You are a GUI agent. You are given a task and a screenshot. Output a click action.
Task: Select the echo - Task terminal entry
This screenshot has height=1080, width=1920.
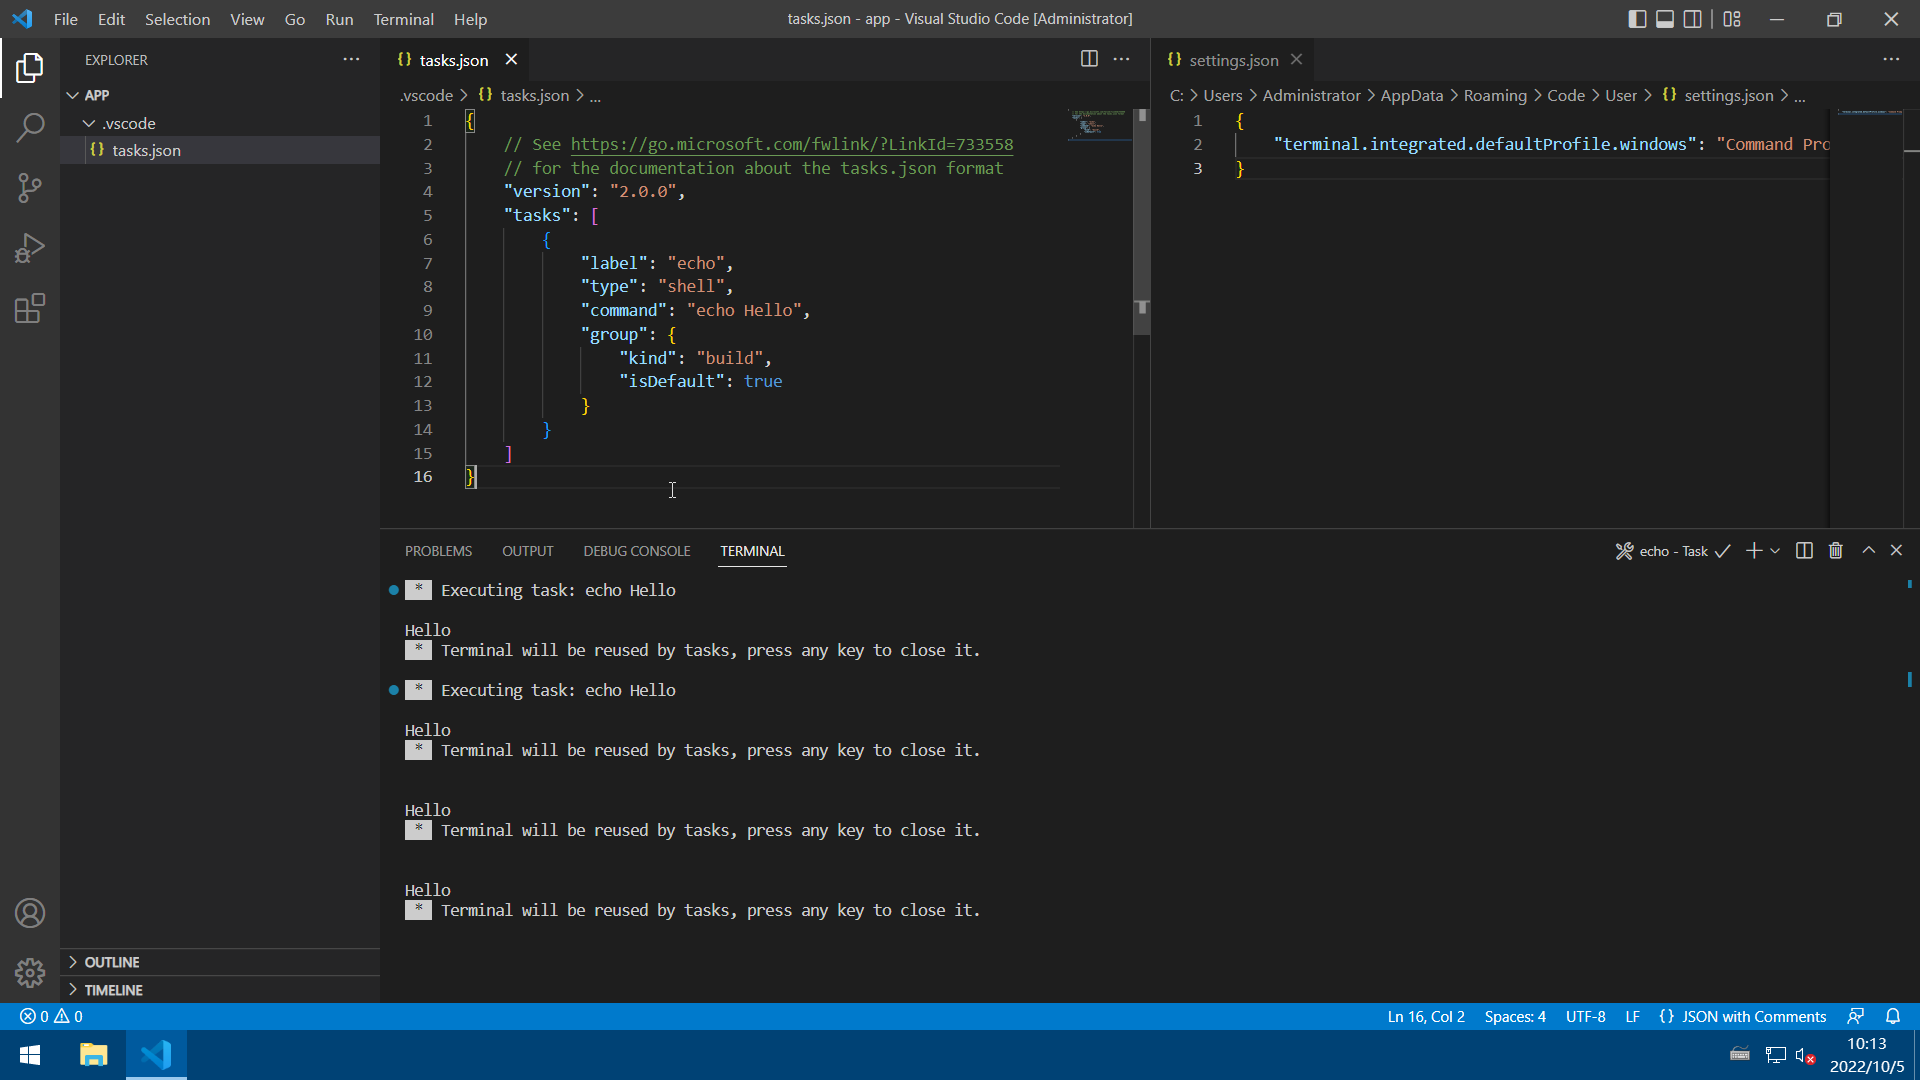pyautogui.click(x=1672, y=551)
